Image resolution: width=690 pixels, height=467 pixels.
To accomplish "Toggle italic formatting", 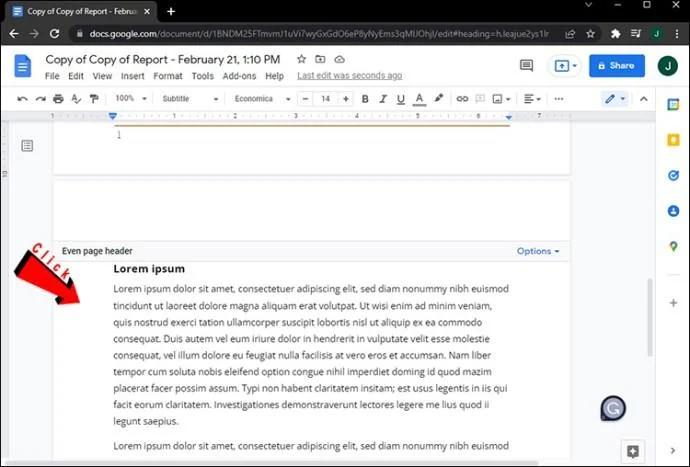I will [383, 99].
